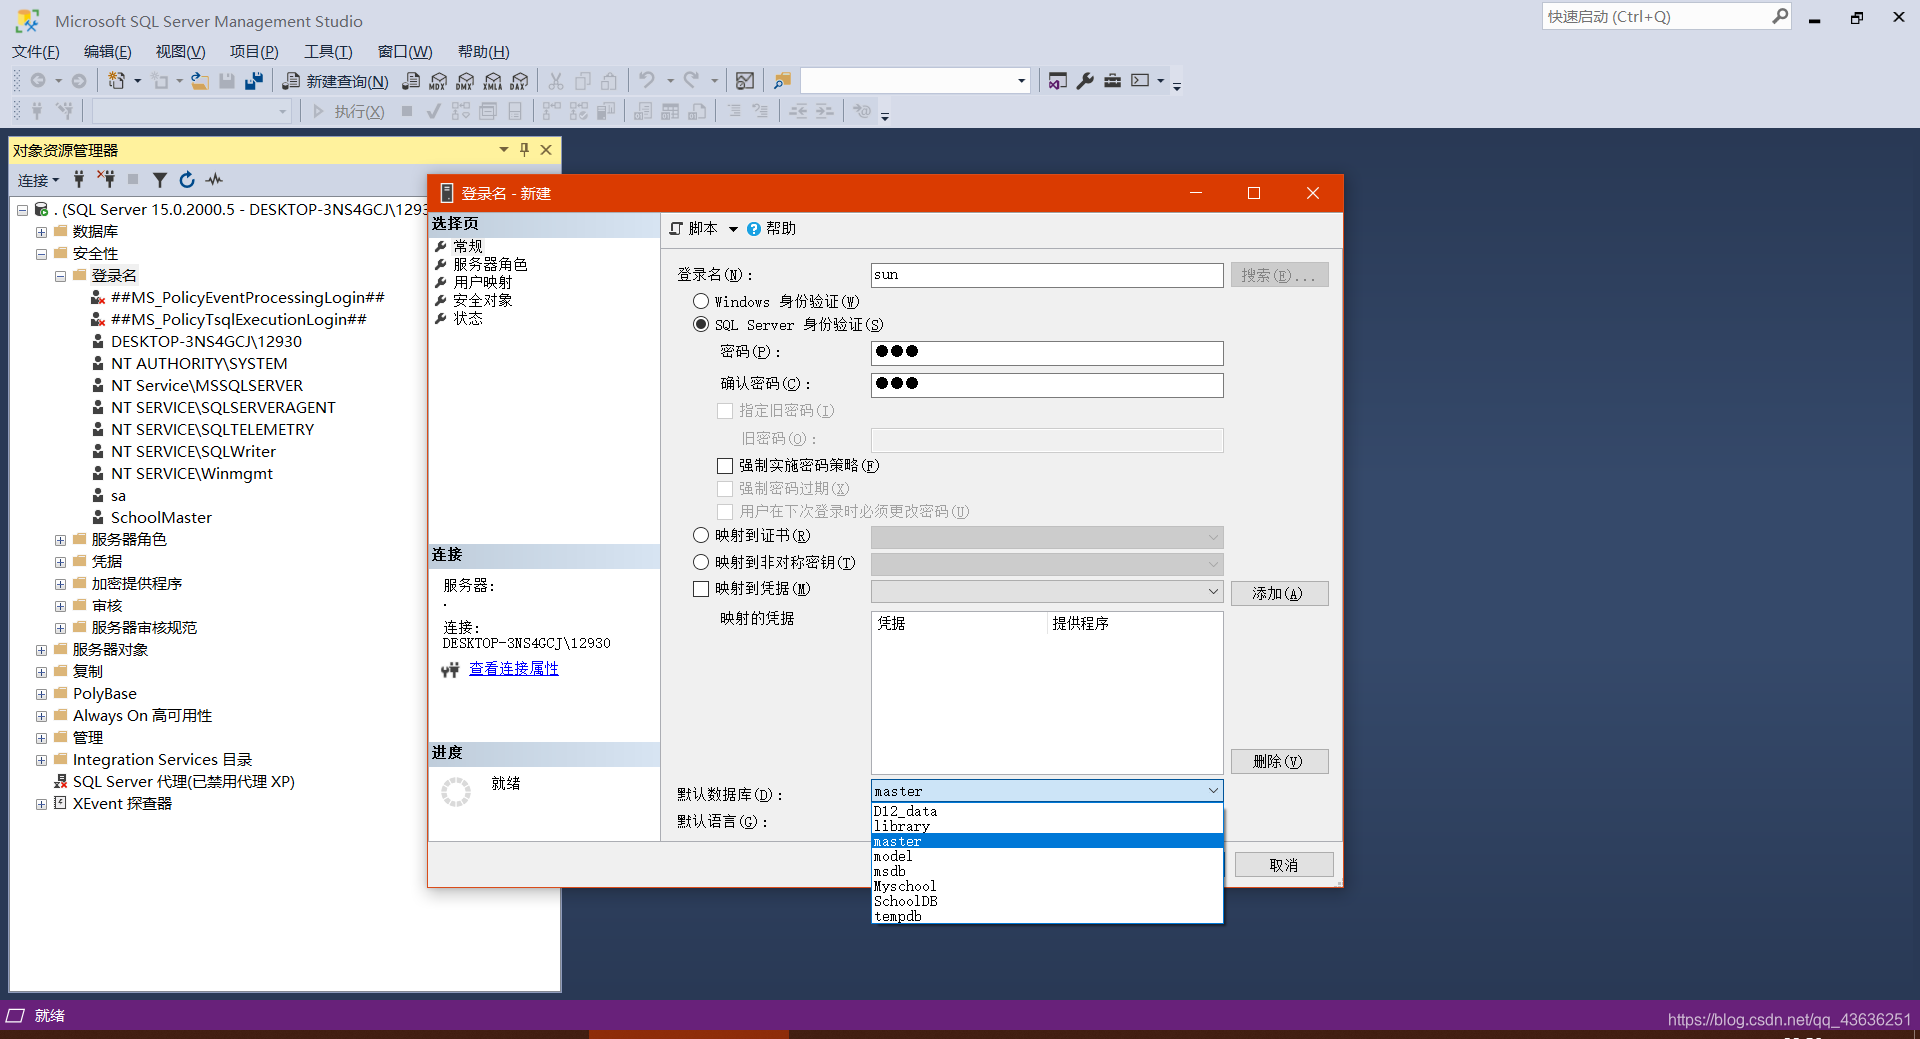Select 映射到证书 radio button
Screen dimensions: 1920x1039
tap(701, 535)
